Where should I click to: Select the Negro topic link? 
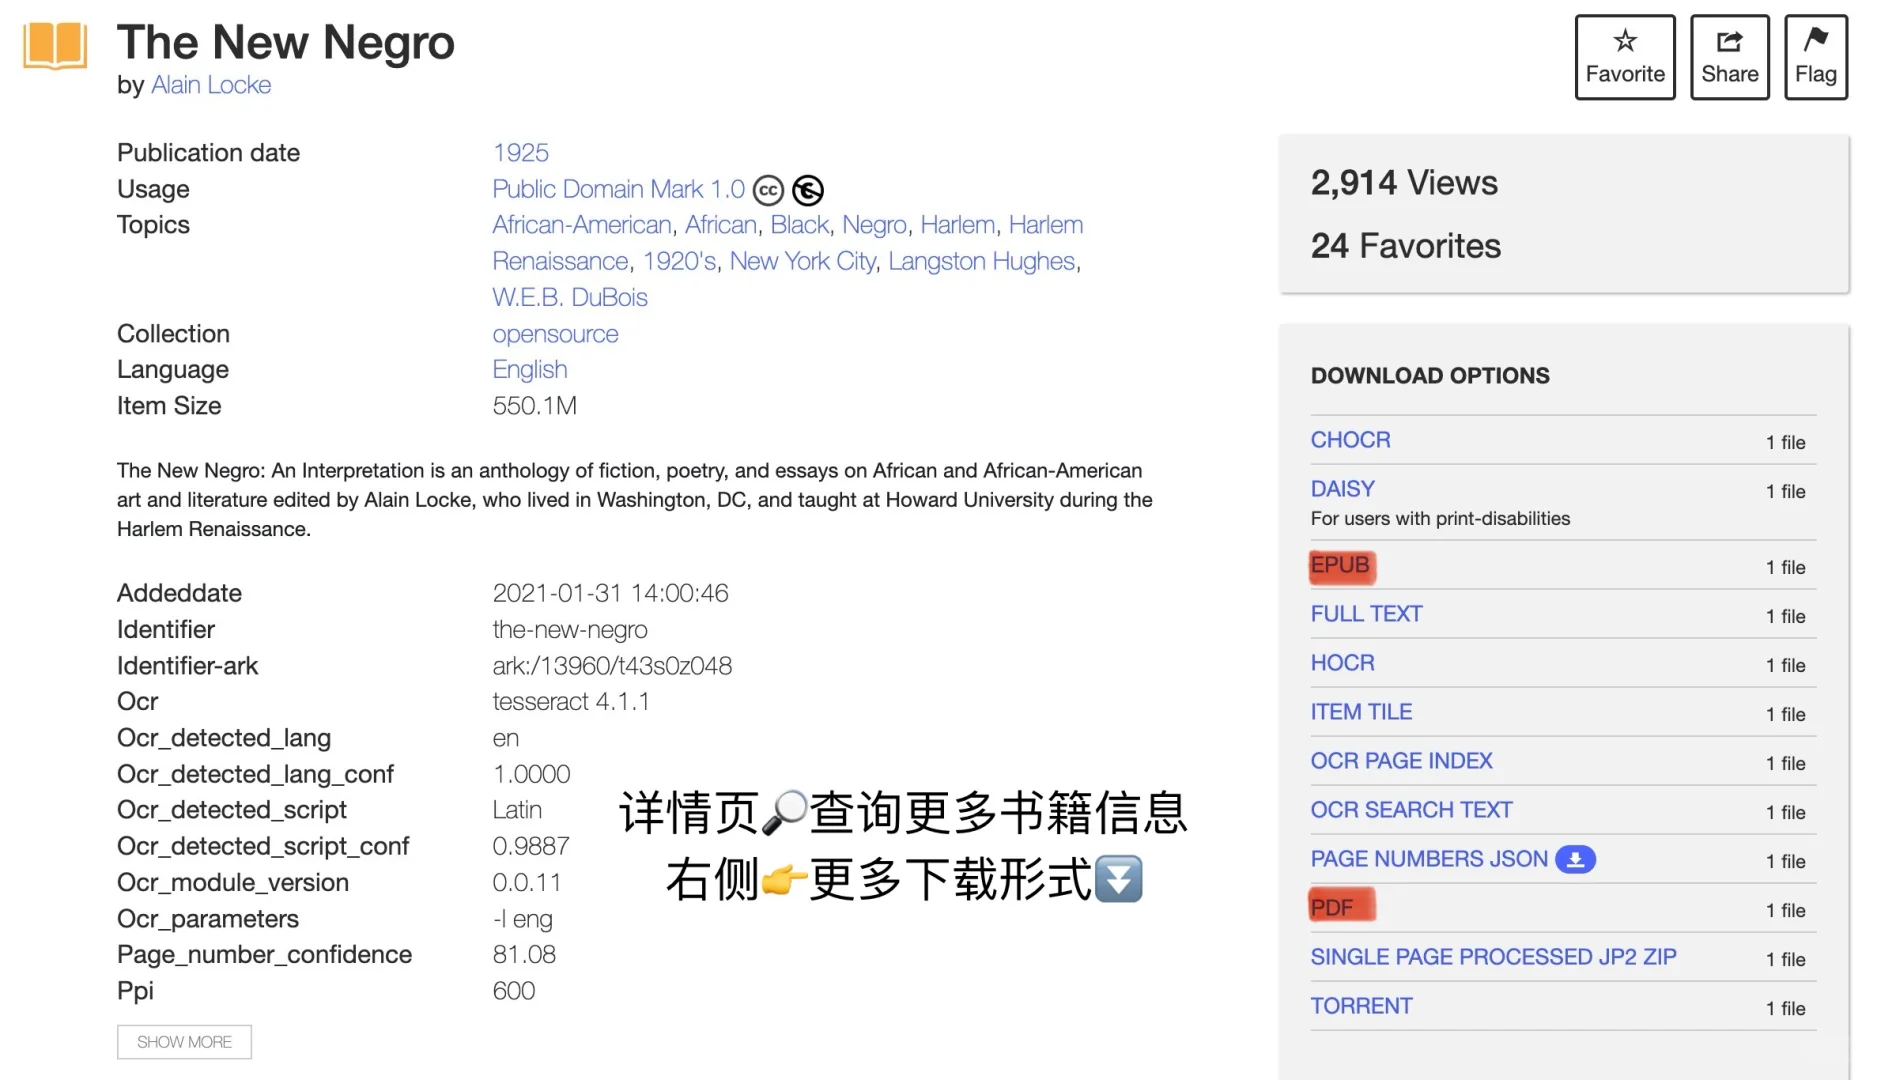point(874,225)
